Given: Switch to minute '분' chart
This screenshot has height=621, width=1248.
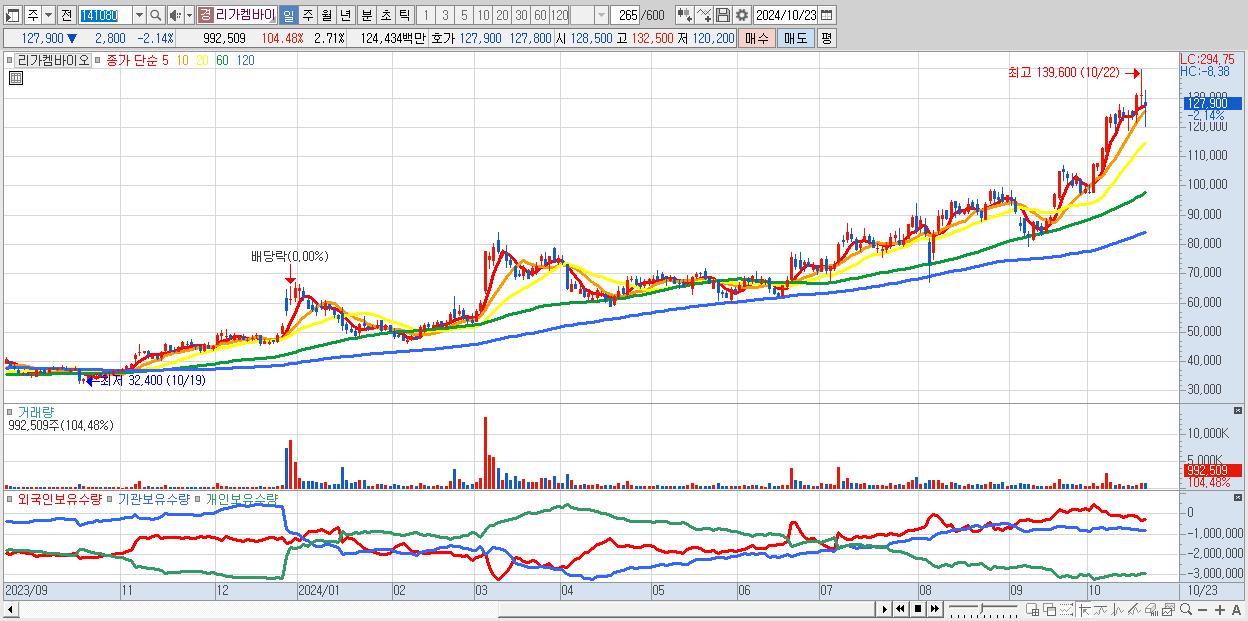Looking at the screenshot, I should (x=366, y=16).
